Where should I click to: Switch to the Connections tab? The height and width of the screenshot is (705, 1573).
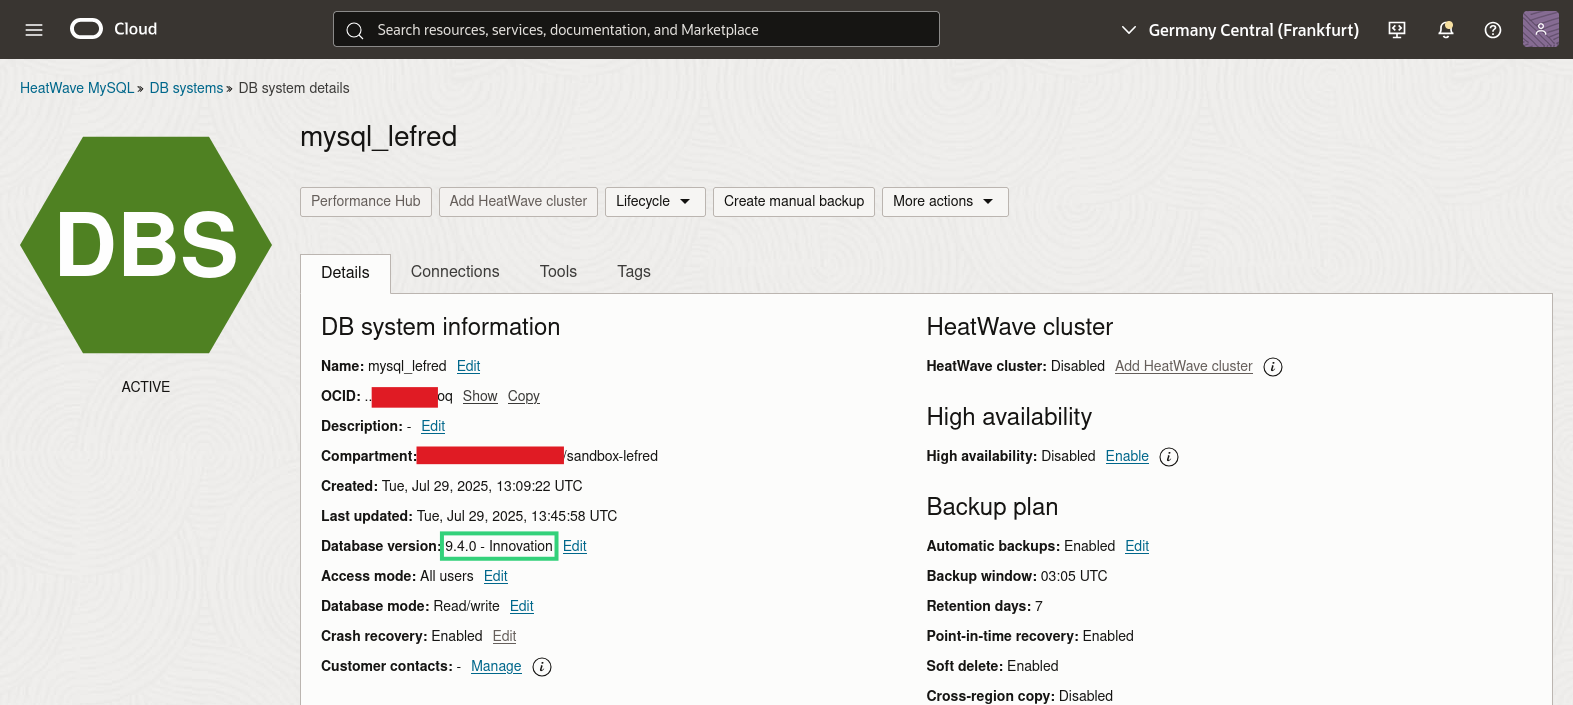(455, 272)
